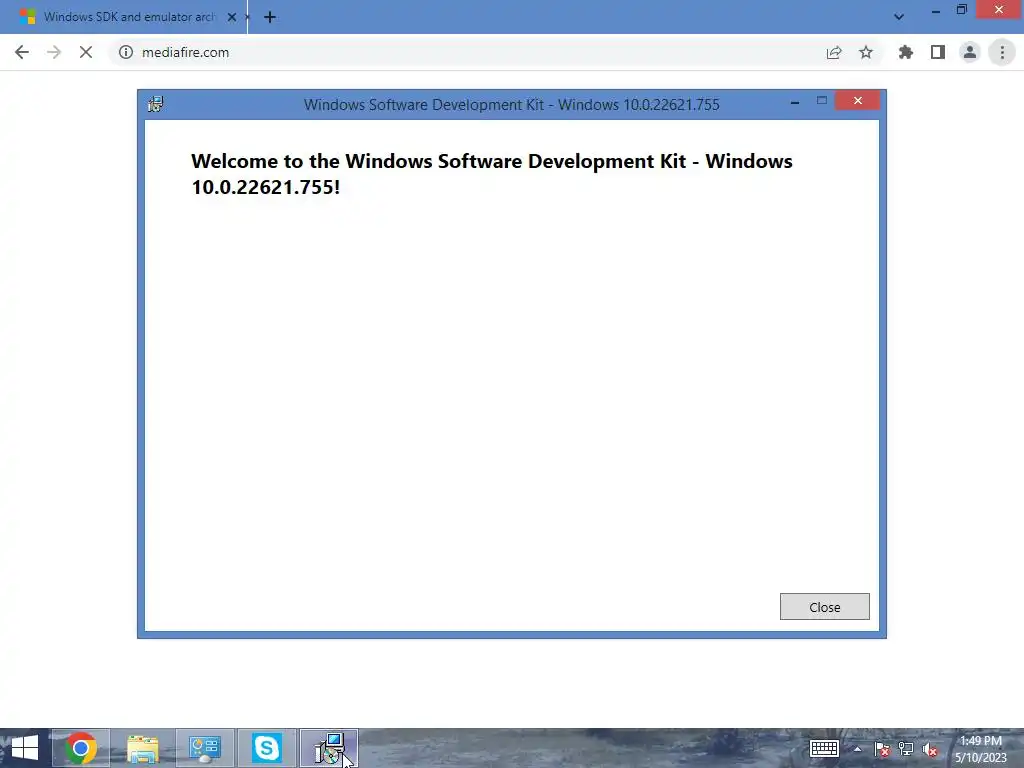Toggle Chrome side panel

coord(938,52)
